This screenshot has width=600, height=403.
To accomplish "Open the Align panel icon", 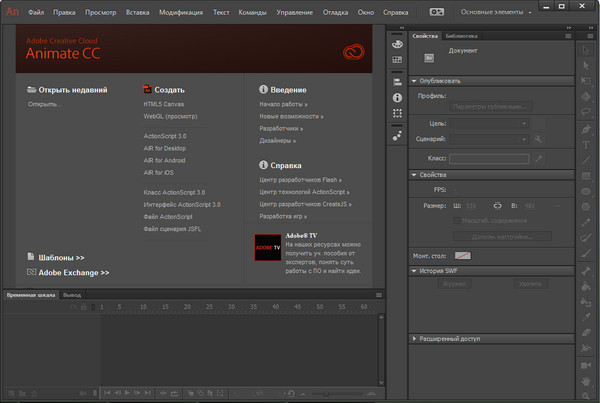I will click(x=398, y=81).
